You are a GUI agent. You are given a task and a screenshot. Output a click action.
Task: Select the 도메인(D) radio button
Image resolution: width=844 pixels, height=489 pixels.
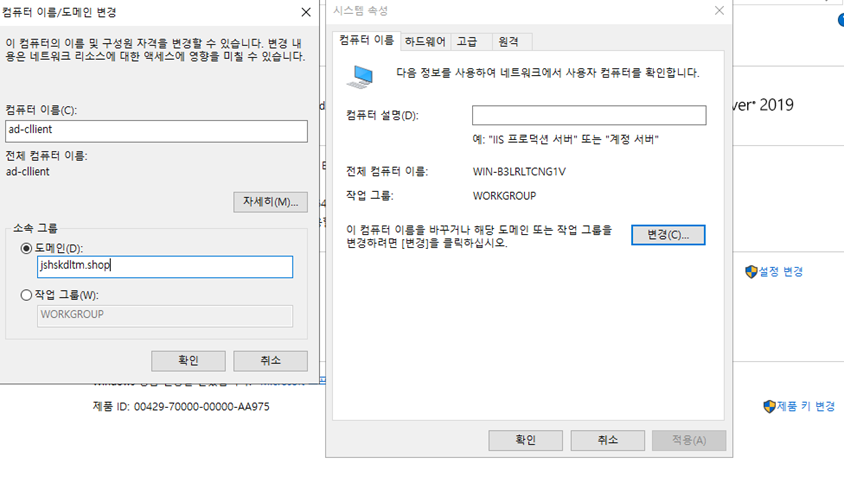click(27, 248)
